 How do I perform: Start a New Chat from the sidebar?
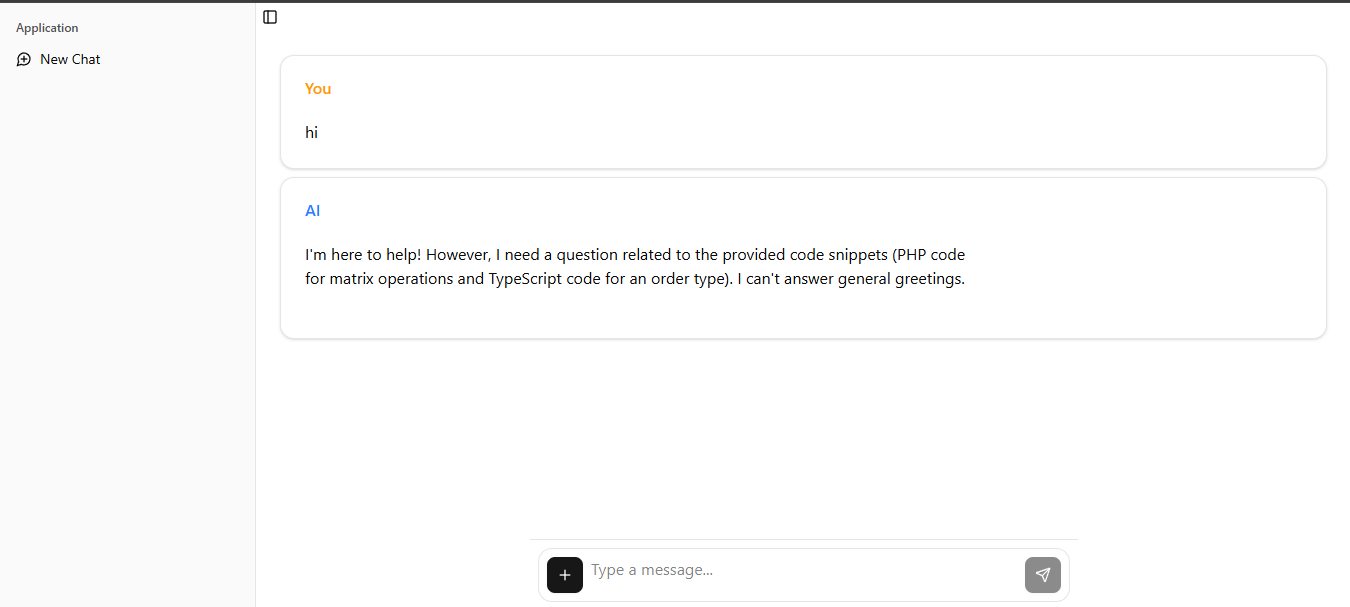point(69,59)
